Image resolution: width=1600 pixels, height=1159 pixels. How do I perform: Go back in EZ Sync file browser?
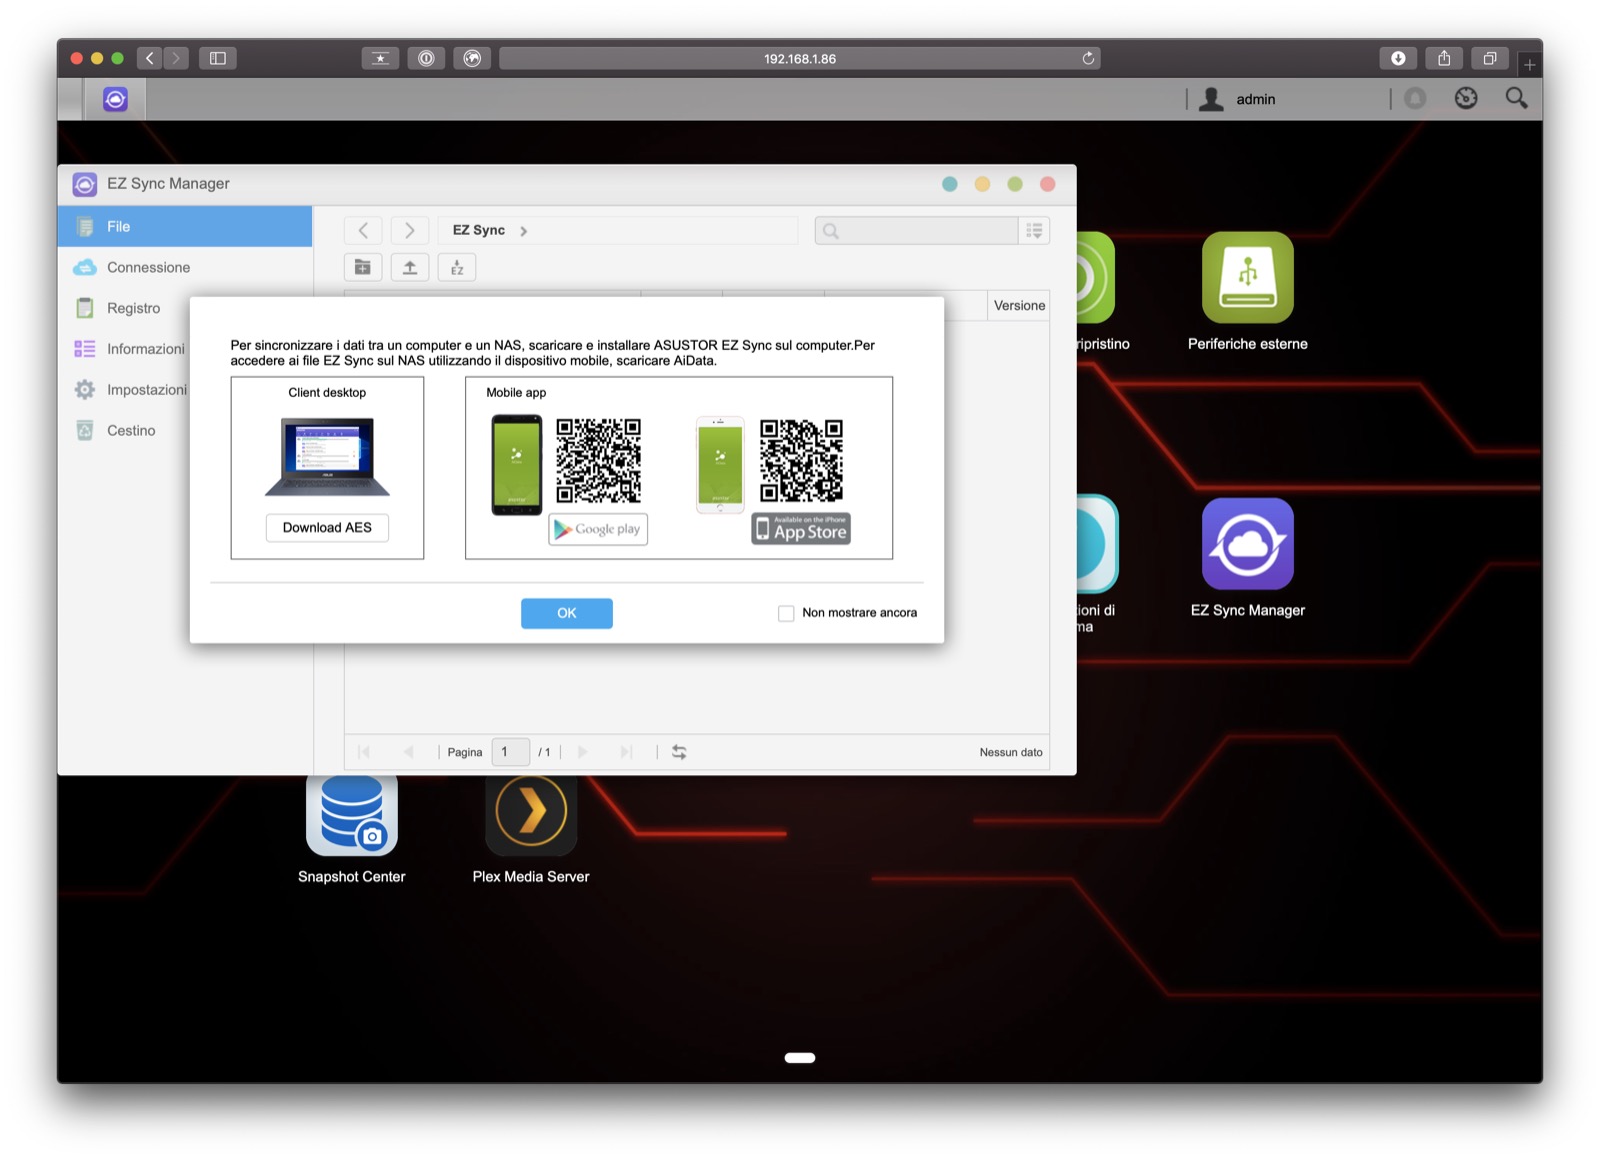pos(363,230)
